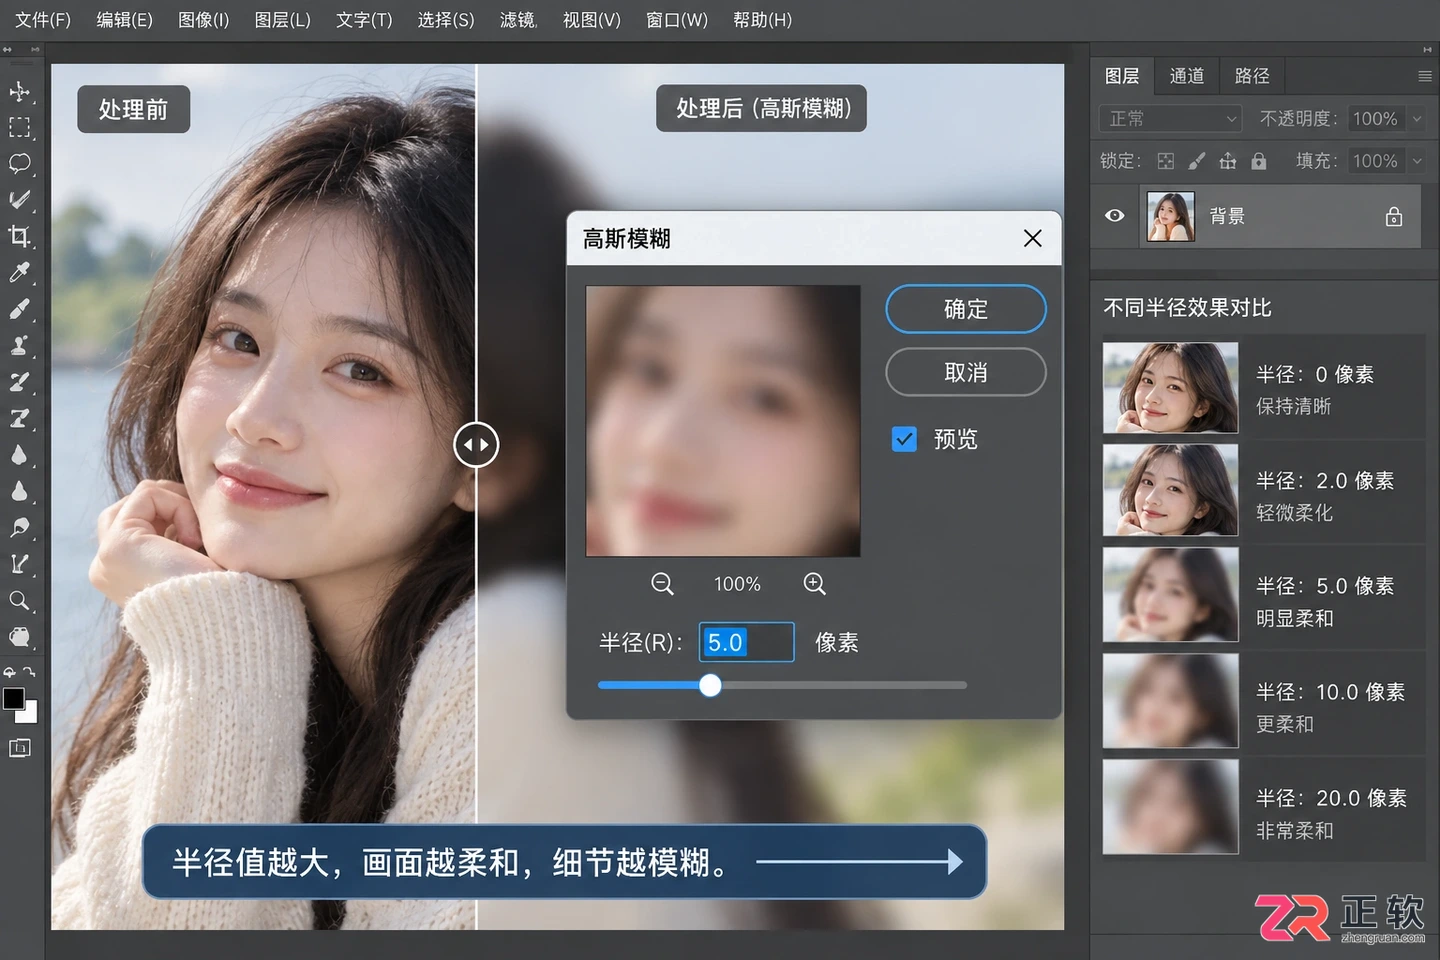1440x960 pixels.
Task: Switch to the 通道 tab
Action: [x=1187, y=76]
